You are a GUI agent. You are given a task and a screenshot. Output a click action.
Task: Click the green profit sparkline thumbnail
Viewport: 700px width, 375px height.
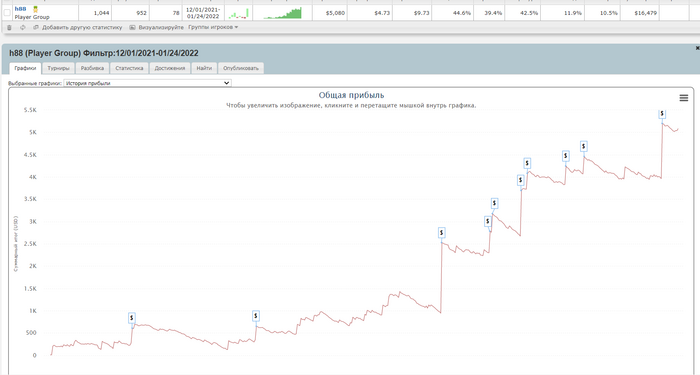tap(283, 13)
